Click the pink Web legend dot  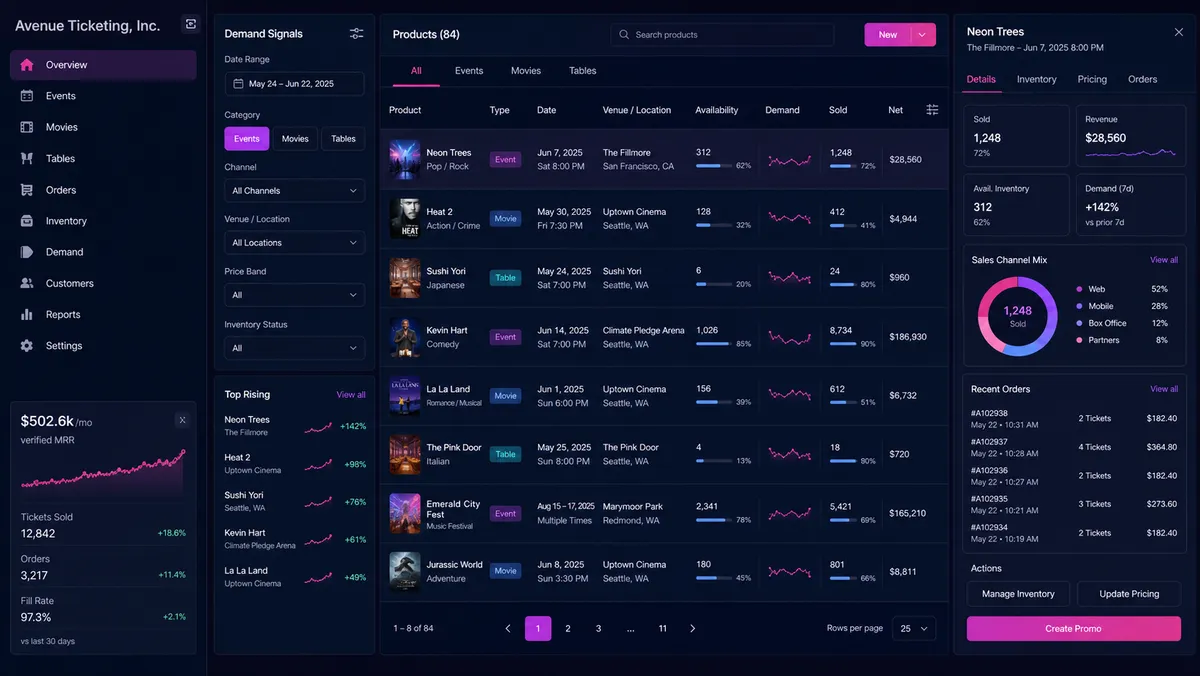coord(1080,289)
